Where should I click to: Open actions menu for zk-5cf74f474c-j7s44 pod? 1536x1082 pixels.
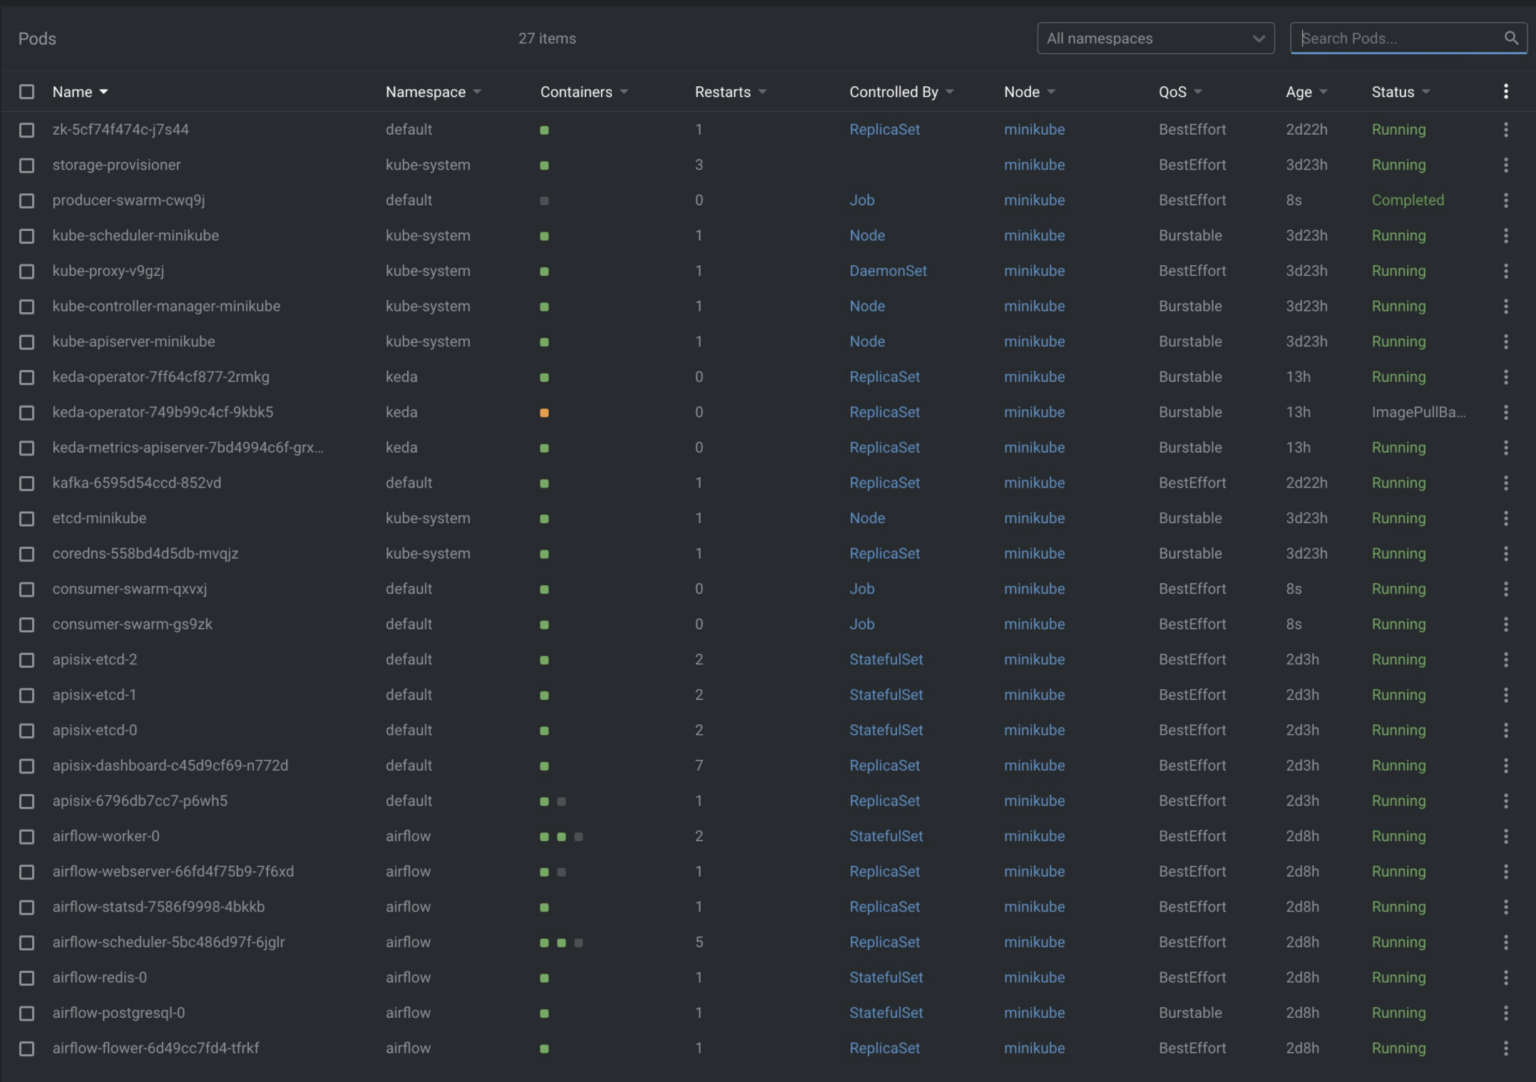click(x=1505, y=130)
